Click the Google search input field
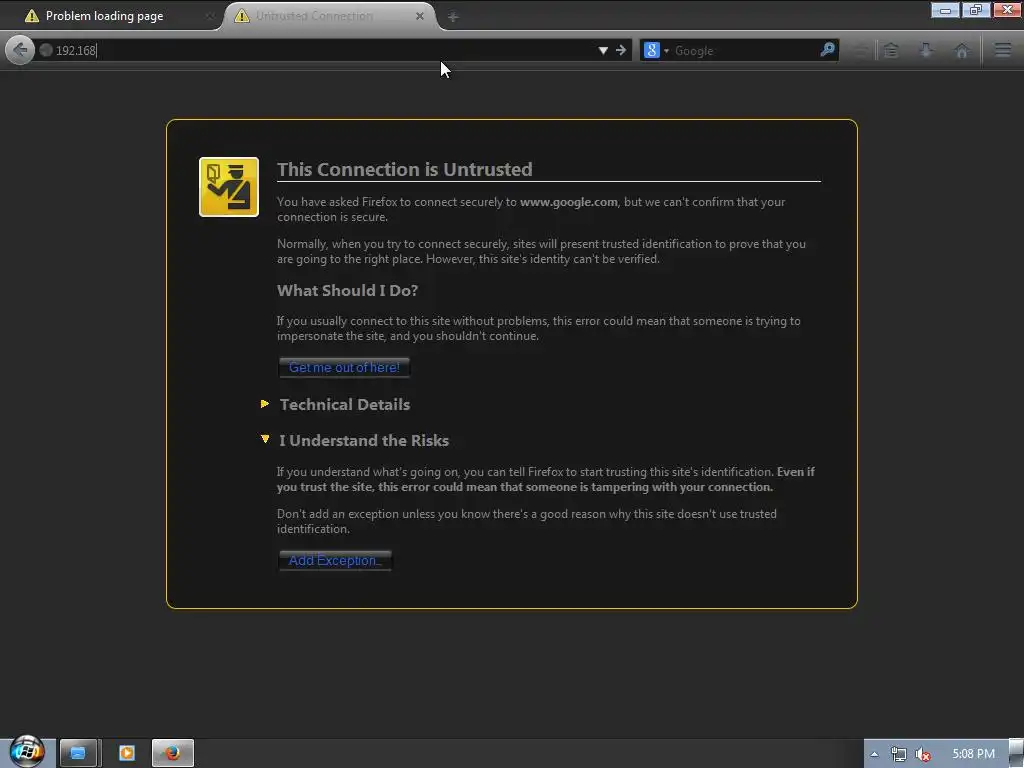The image size is (1024, 768). (744, 50)
